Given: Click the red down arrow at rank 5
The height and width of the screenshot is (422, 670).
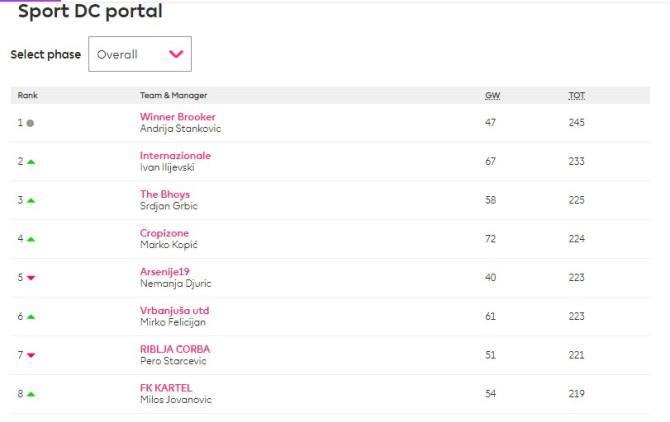Looking at the screenshot, I should coord(31,278).
